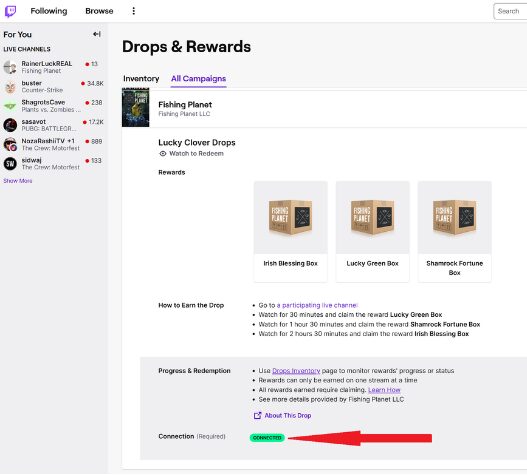Image resolution: width=527 pixels, height=475 pixels.
Task: Open the NozaRashiiTV +1 channel name
Action: point(48,141)
